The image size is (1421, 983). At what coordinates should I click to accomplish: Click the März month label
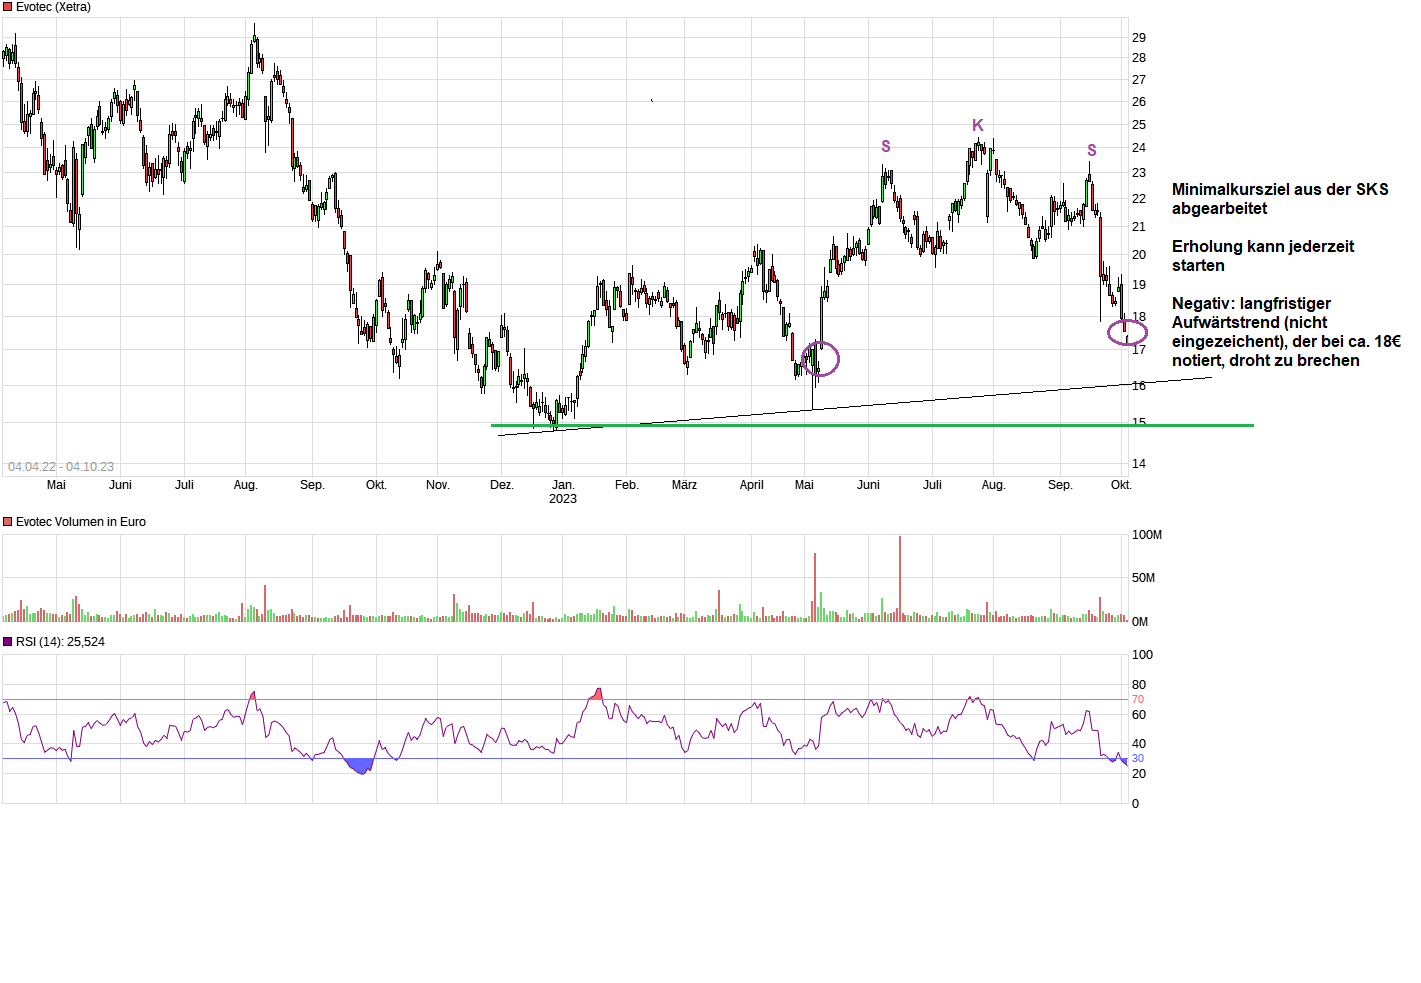click(685, 485)
